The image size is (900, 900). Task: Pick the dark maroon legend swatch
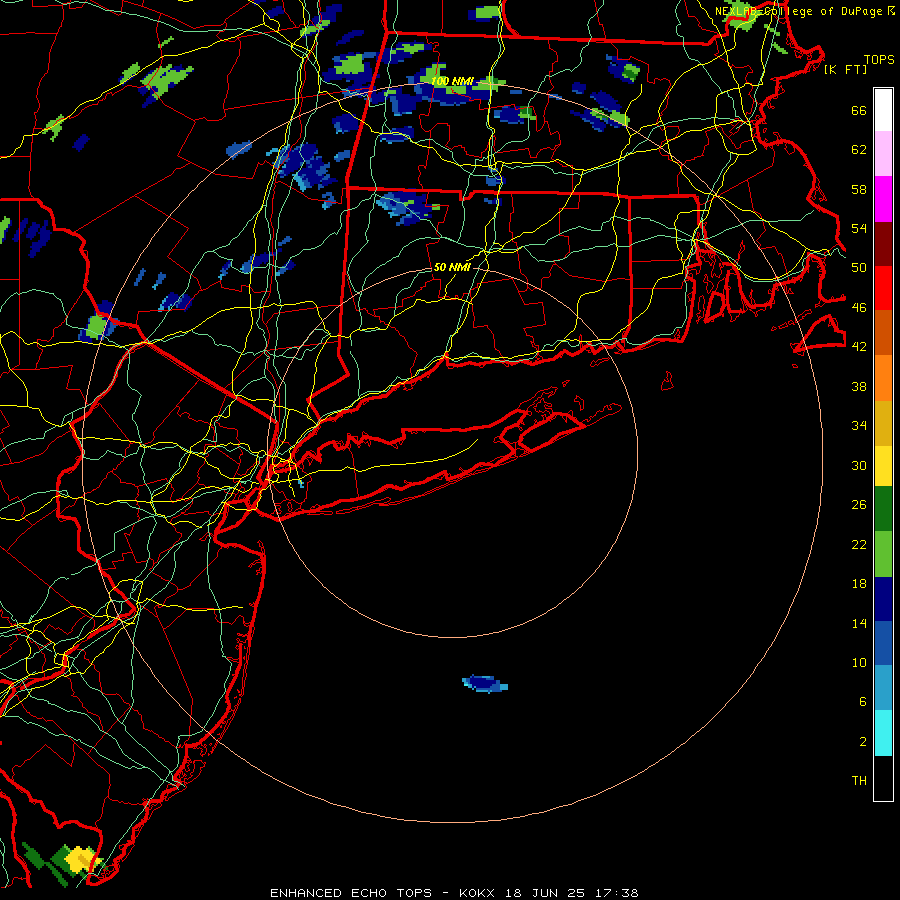pos(883,243)
